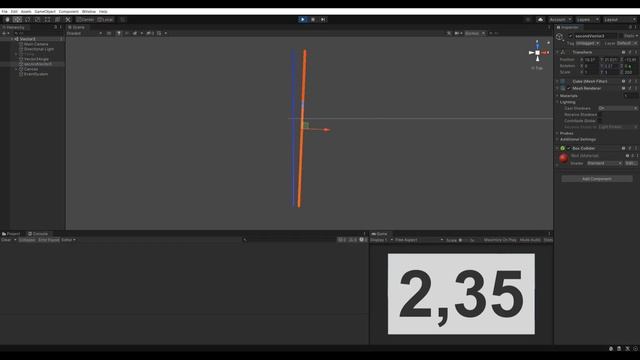Viewport: 640px width, 360px height.
Task: Click the Add Component button
Action: click(597, 179)
